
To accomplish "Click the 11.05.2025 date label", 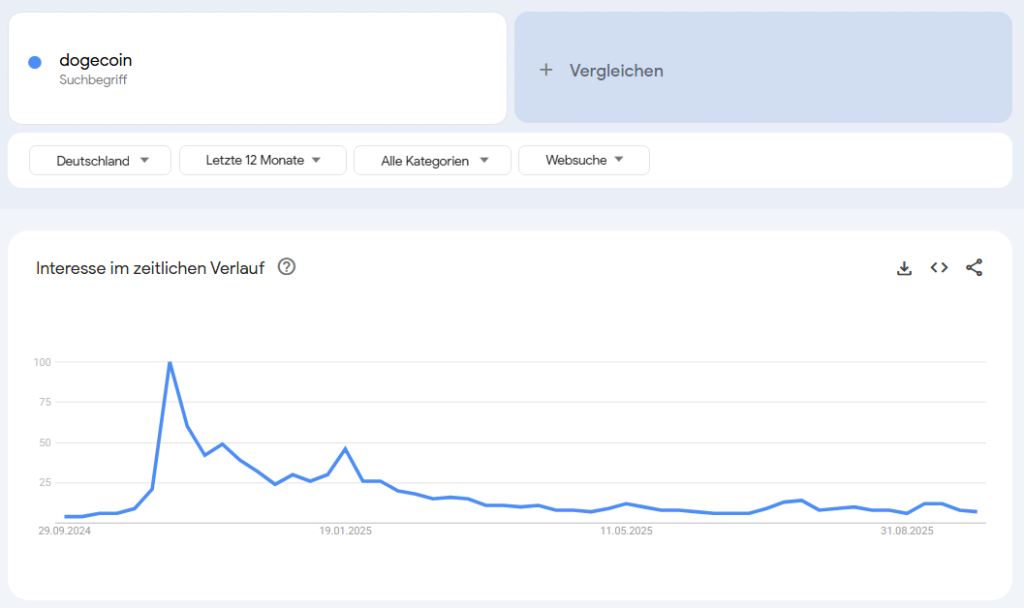I will click(626, 531).
